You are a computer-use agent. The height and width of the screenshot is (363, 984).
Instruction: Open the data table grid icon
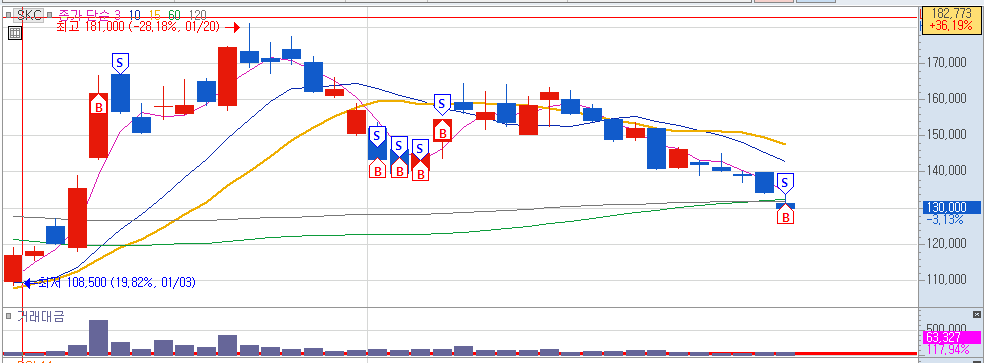pyautogui.click(x=15, y=33)
